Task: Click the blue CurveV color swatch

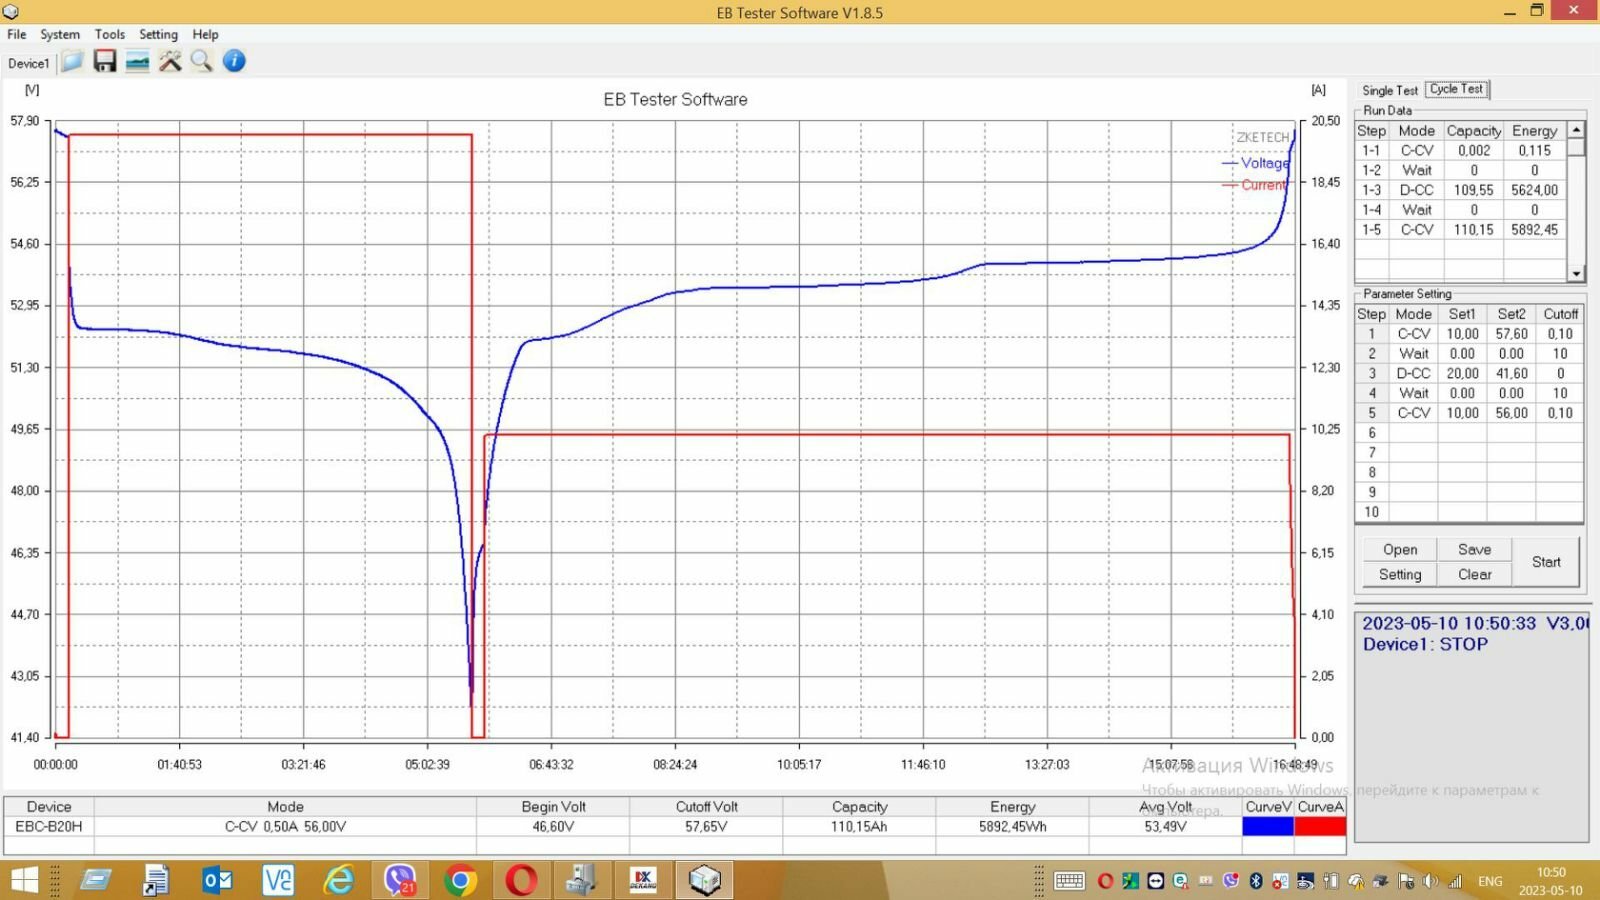Action: (x=1268, y=827)
